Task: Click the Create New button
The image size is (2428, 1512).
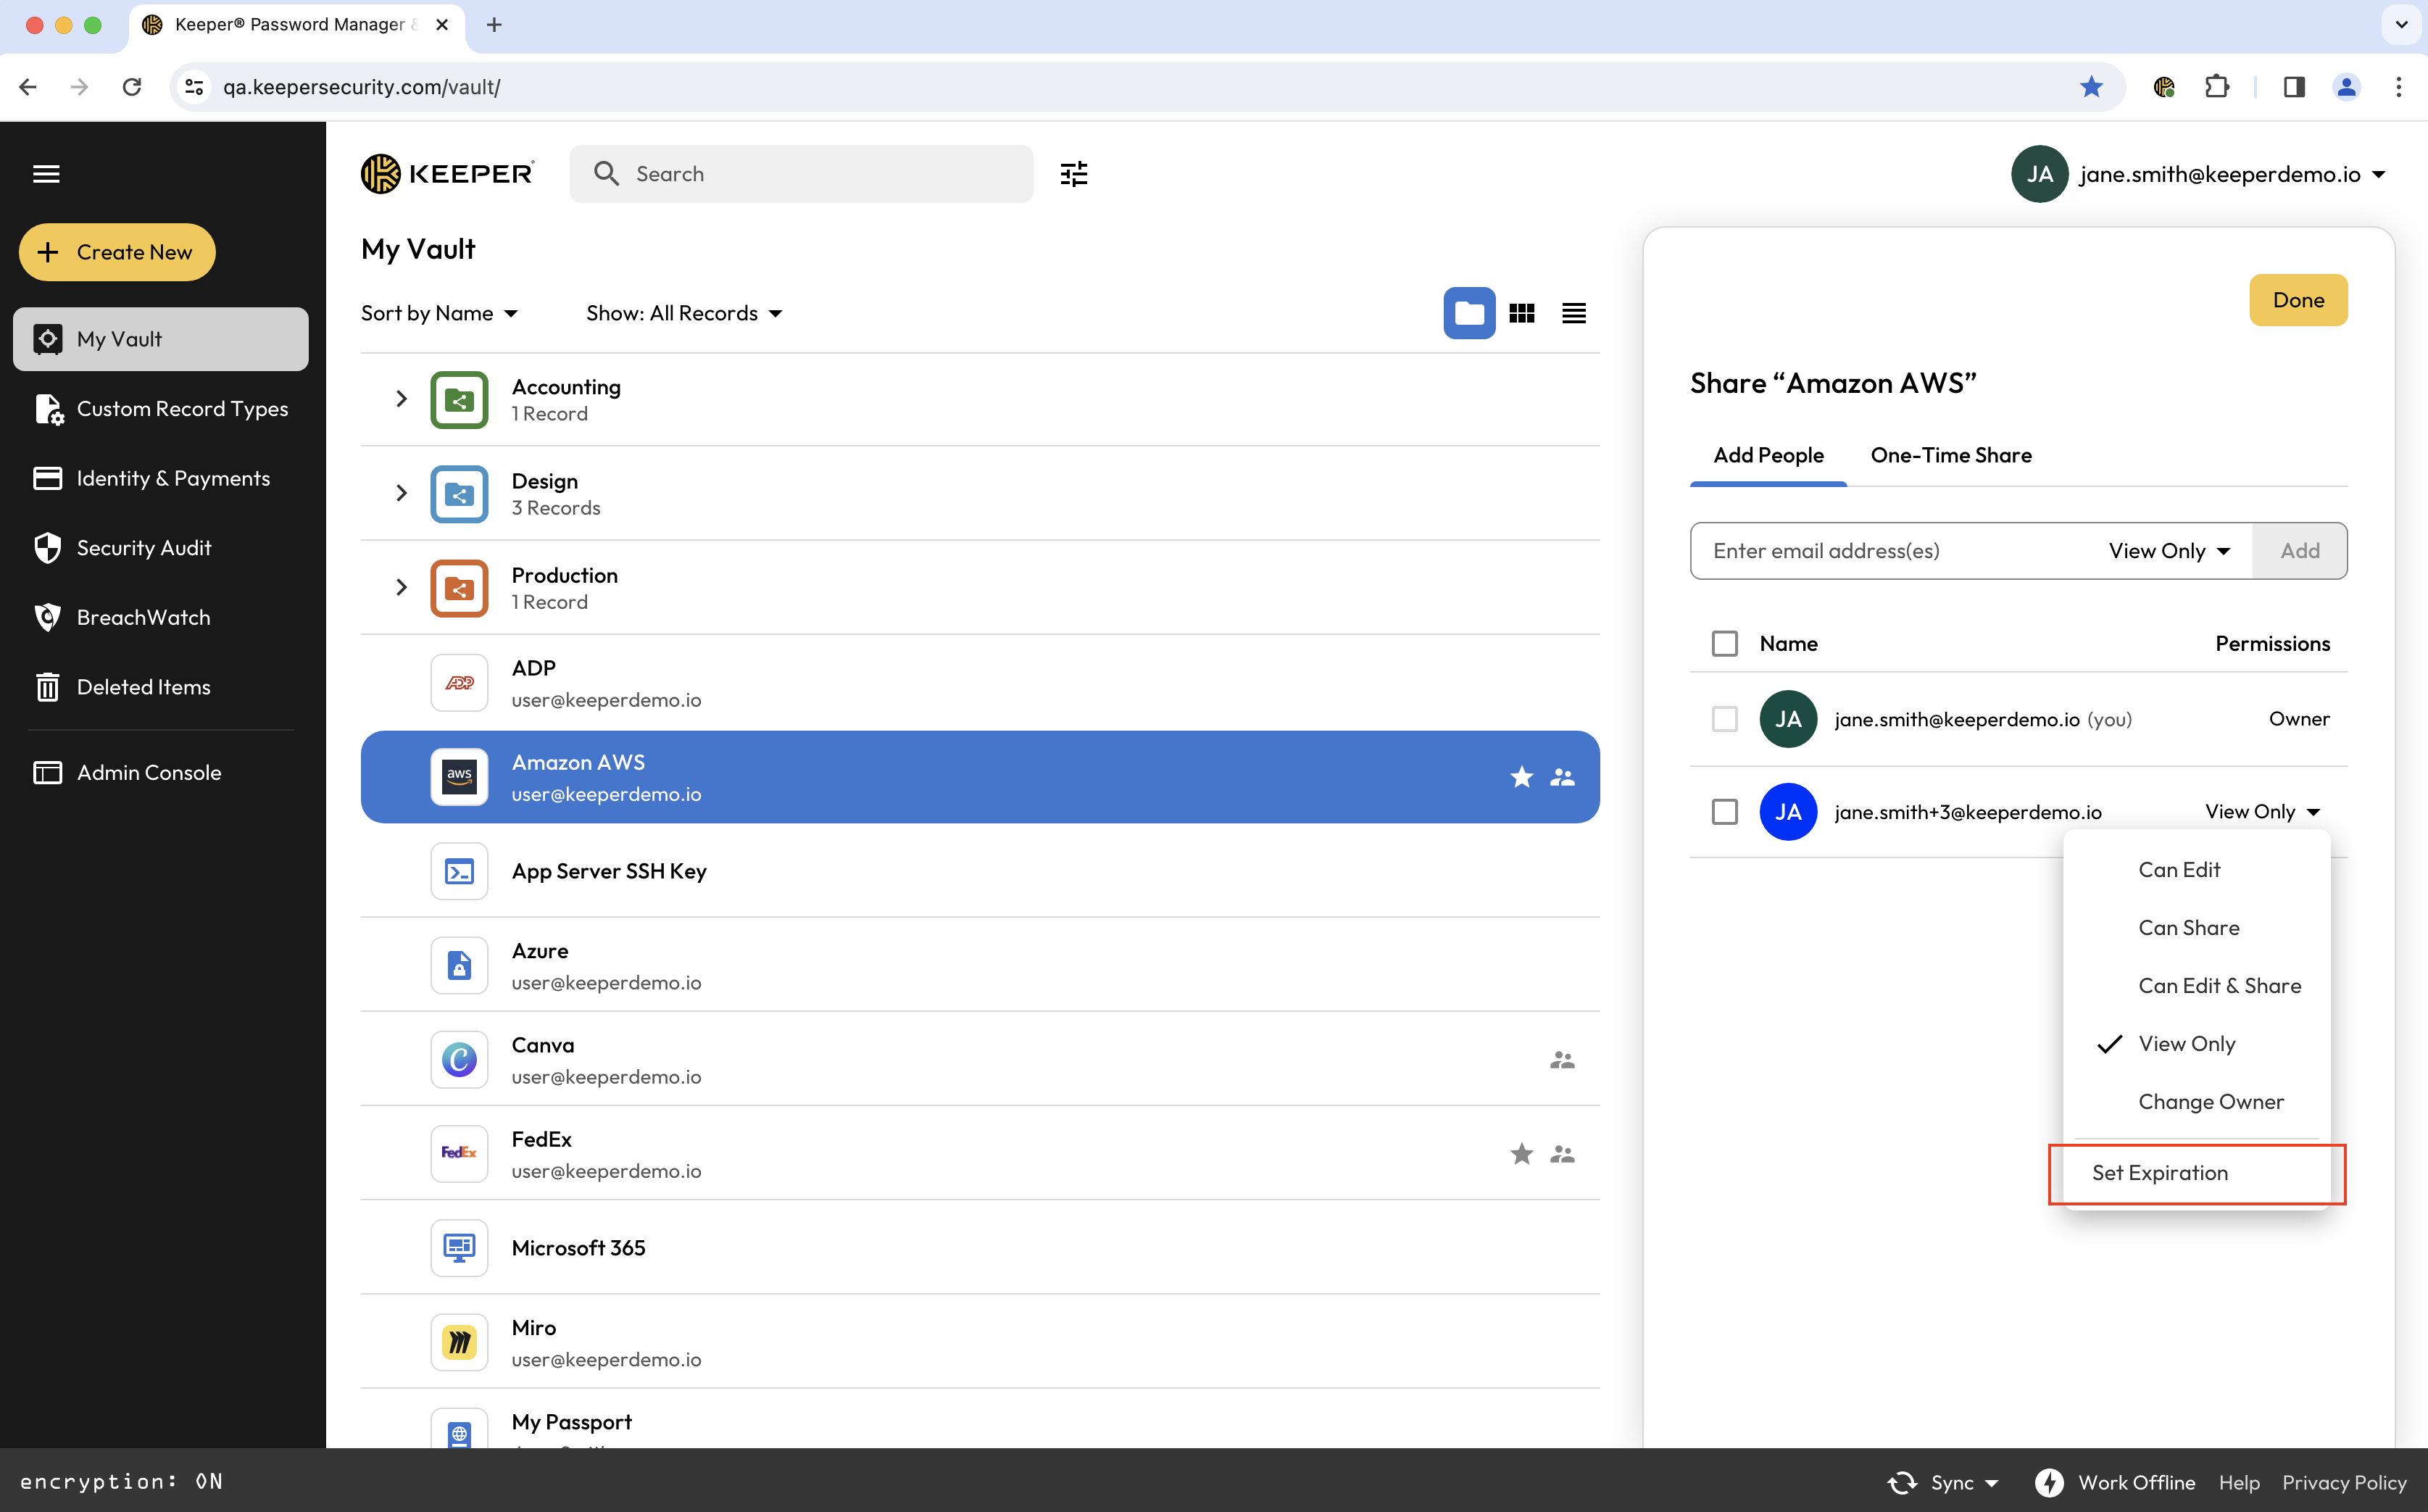Action: [117, 252]
